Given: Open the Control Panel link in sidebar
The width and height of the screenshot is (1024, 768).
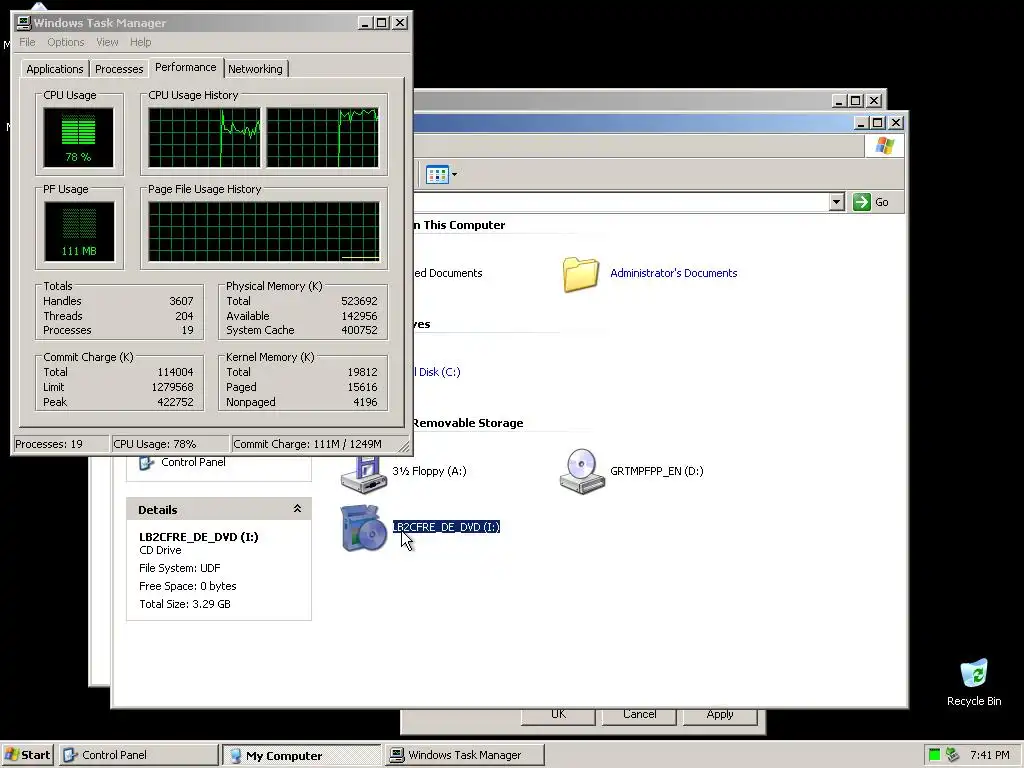Looking at the screenshot, I should [x=193, y=462].
